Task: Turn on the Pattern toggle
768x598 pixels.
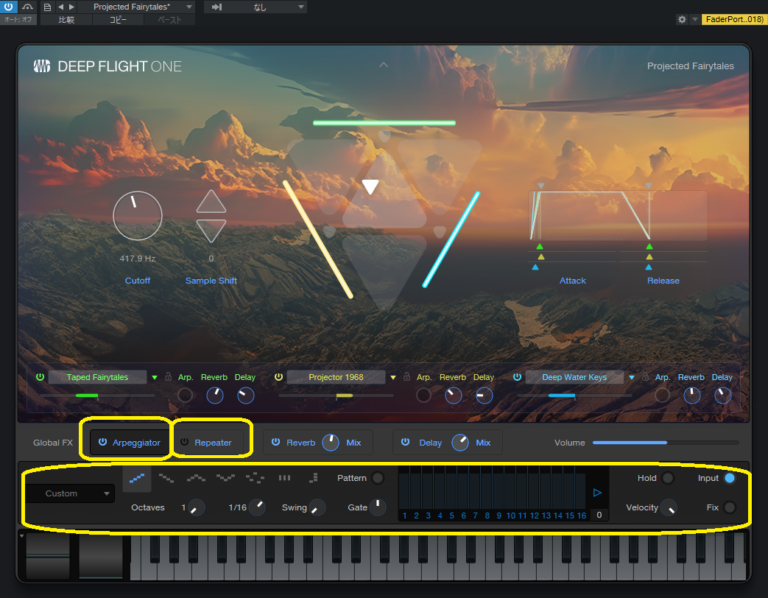Action: coord(378,478)
